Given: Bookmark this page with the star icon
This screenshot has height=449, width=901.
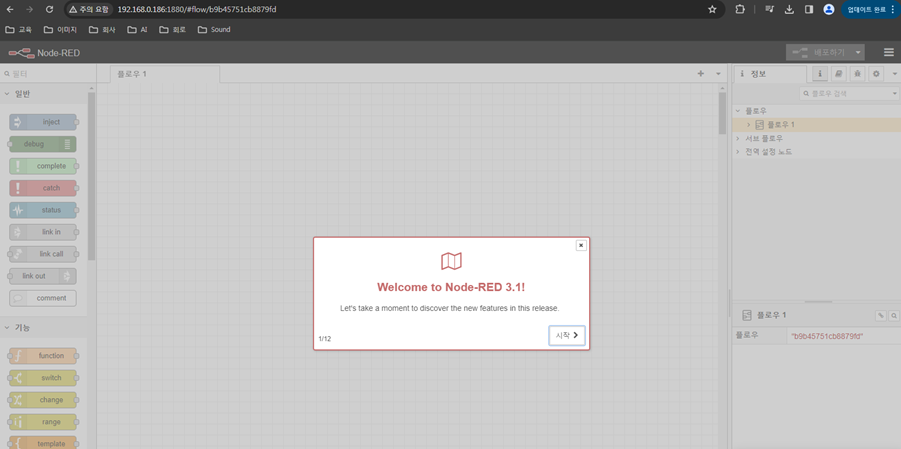Looking at the screenshot, I should [713, 9].
